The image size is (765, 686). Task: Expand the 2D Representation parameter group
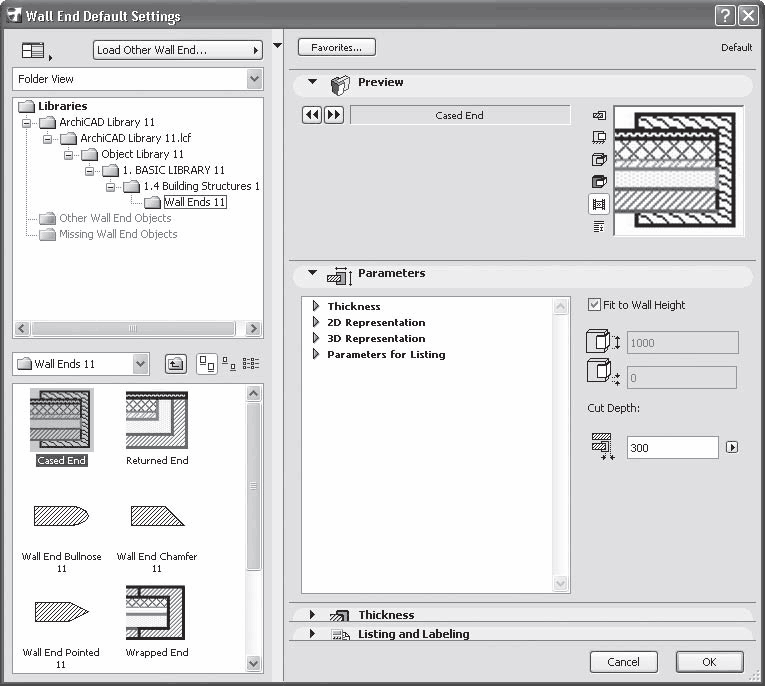(317, 323)
